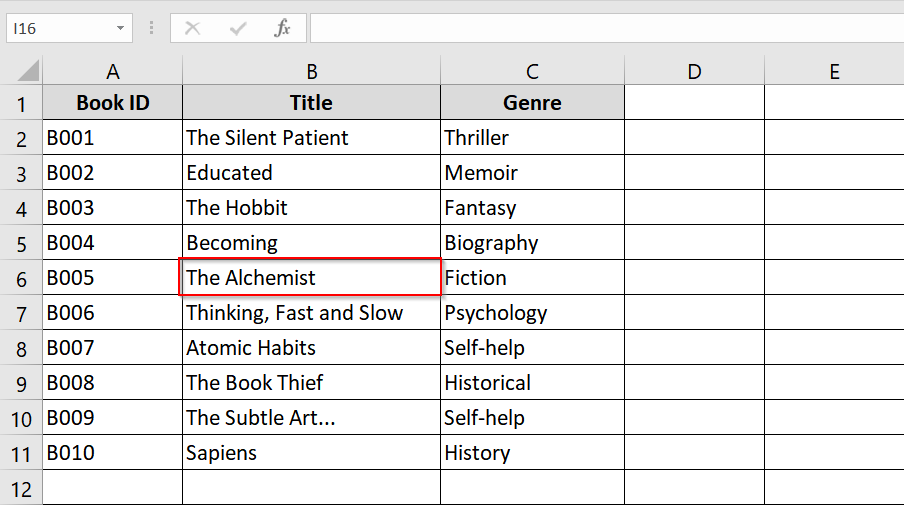Click the Select All corner triangle

(x=28, y=71)
